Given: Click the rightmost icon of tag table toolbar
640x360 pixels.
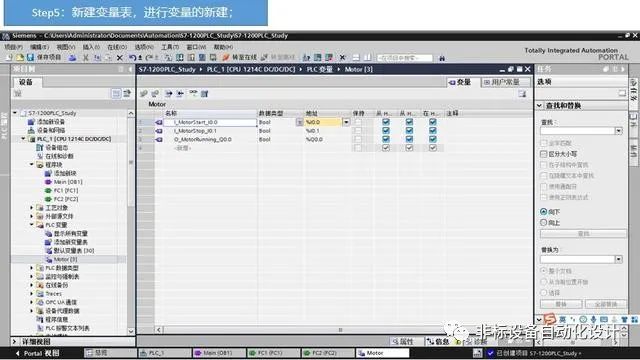Looking at the screenshot, I should [204, 94].
